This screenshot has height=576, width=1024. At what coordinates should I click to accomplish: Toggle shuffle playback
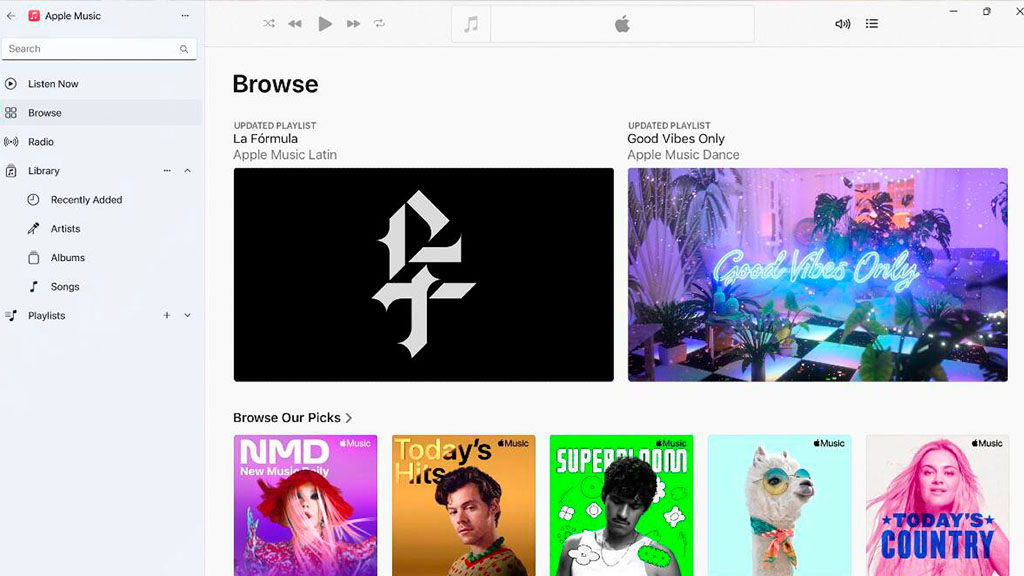(x=269, y=24)
